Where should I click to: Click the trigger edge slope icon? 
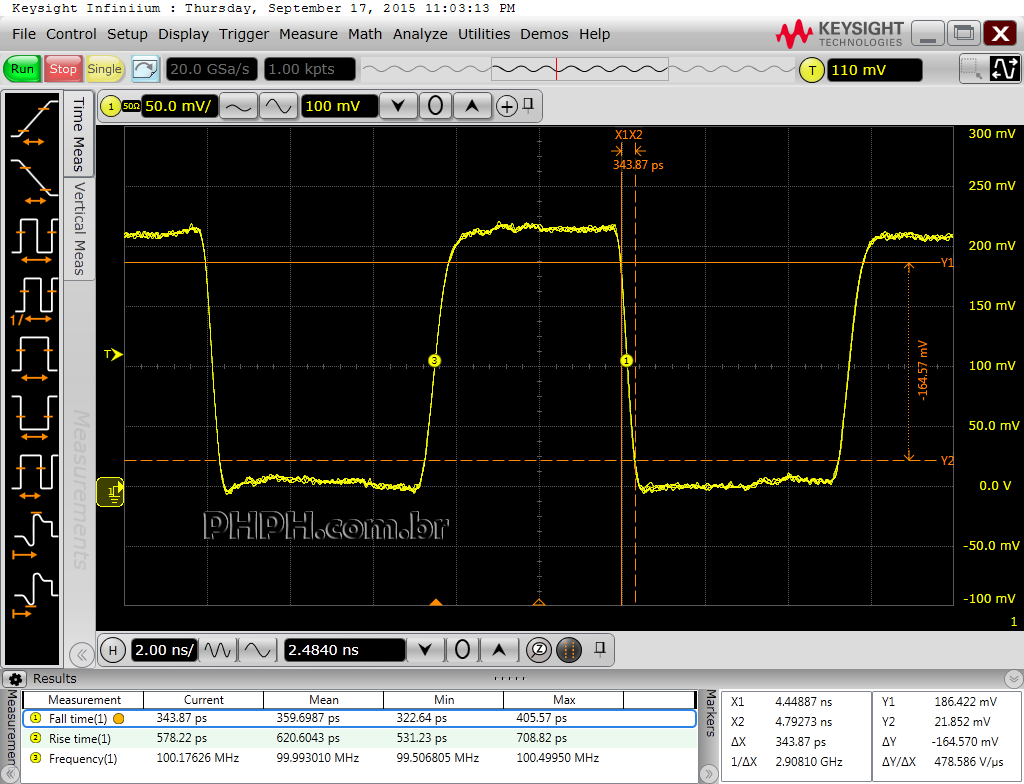pos(1003,69)
